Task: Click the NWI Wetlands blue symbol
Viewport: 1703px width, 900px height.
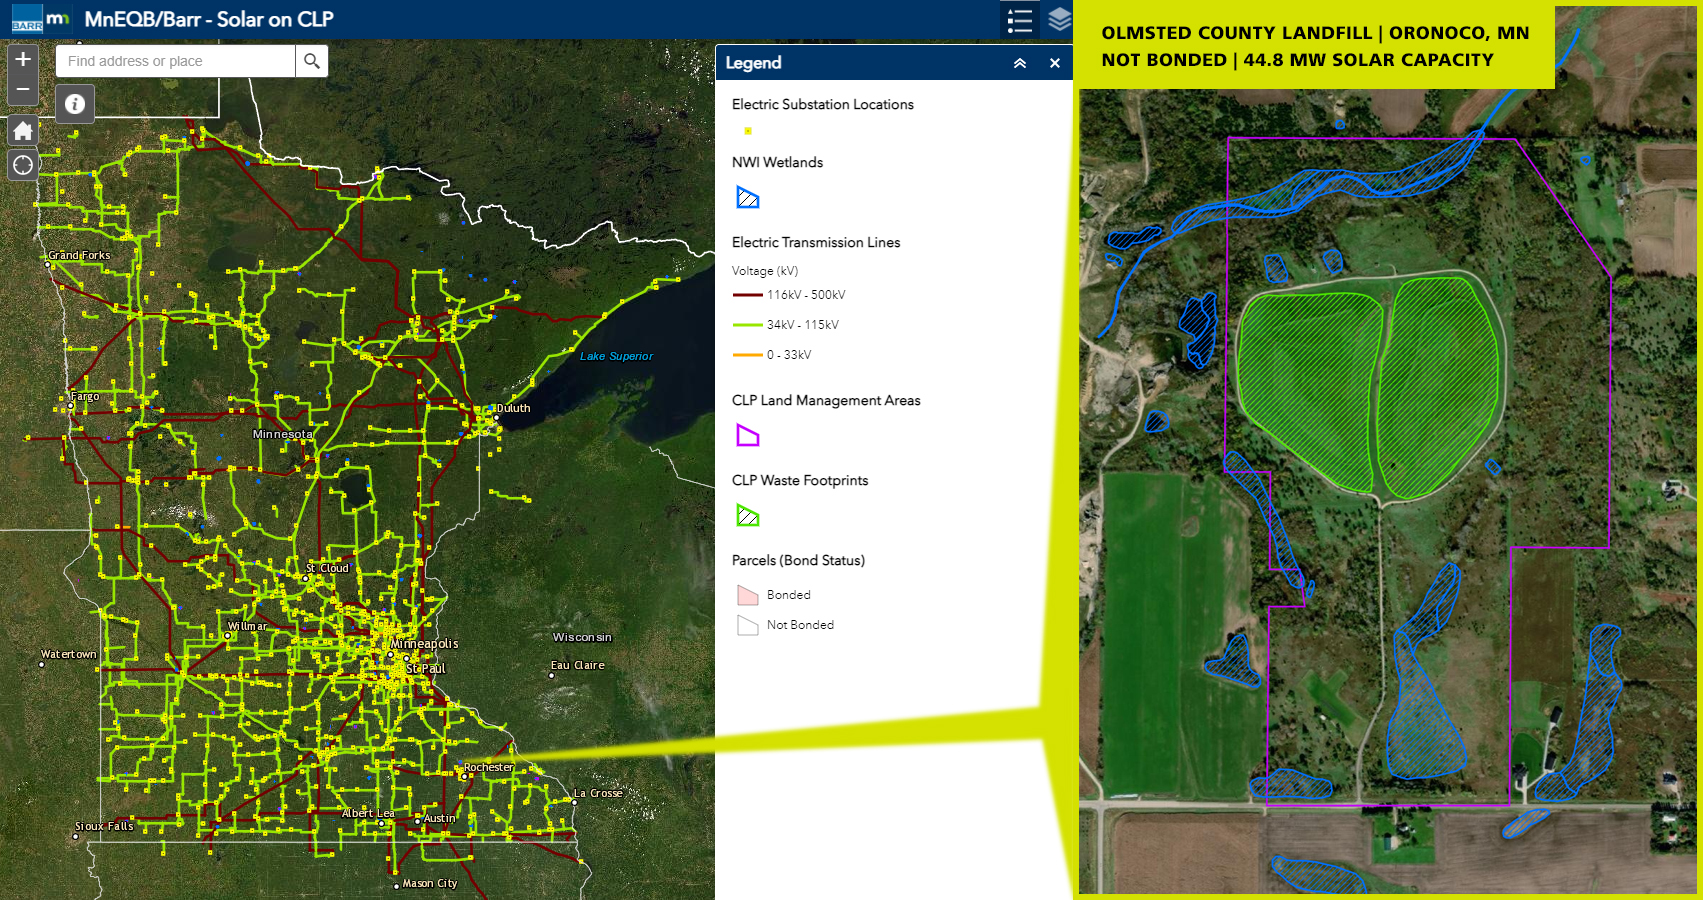Action: click(748, 198)
